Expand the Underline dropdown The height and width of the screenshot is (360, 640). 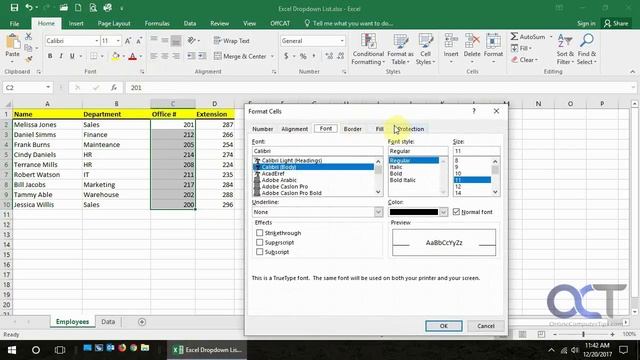[378, 212]
